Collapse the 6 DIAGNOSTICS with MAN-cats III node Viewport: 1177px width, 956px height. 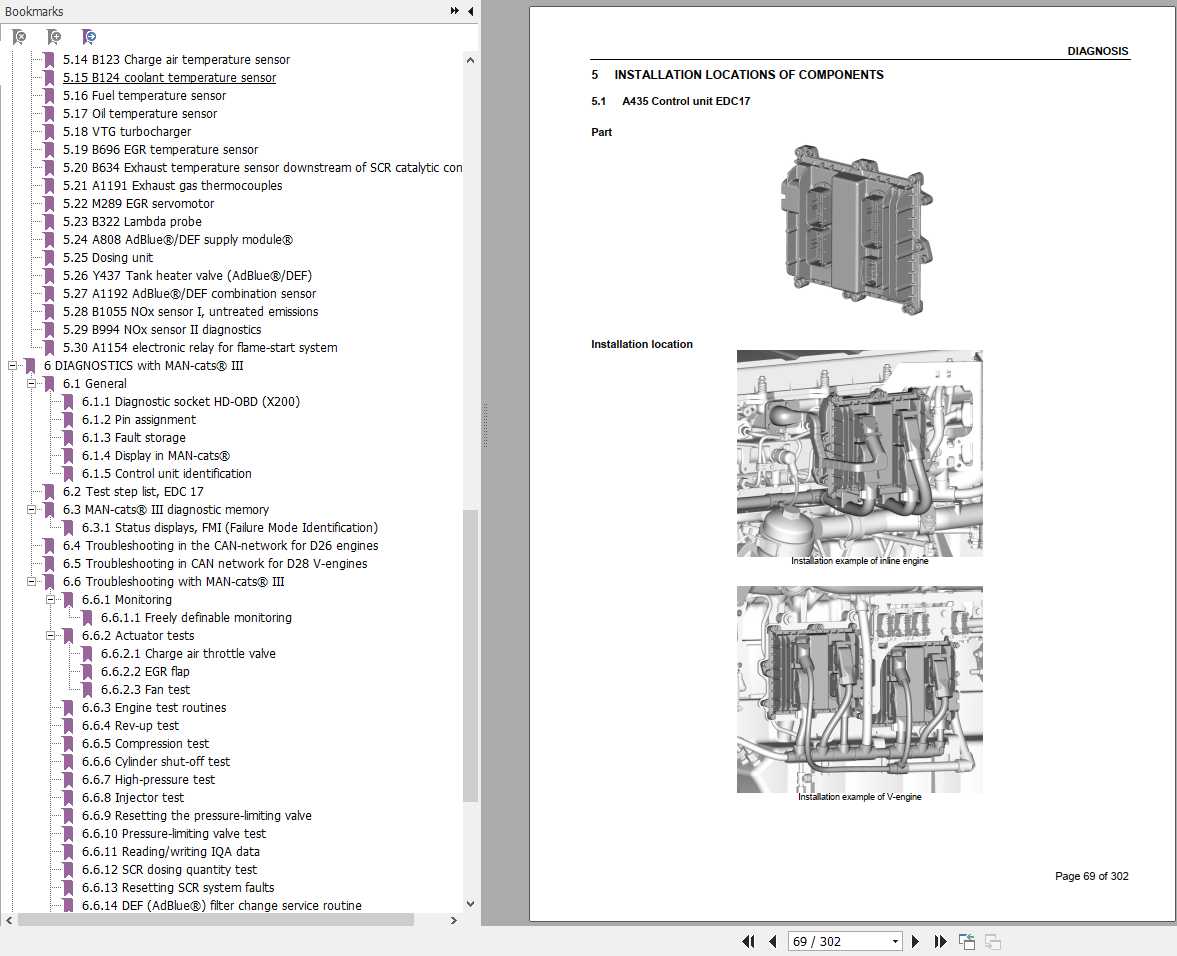[x=12, y=365]
